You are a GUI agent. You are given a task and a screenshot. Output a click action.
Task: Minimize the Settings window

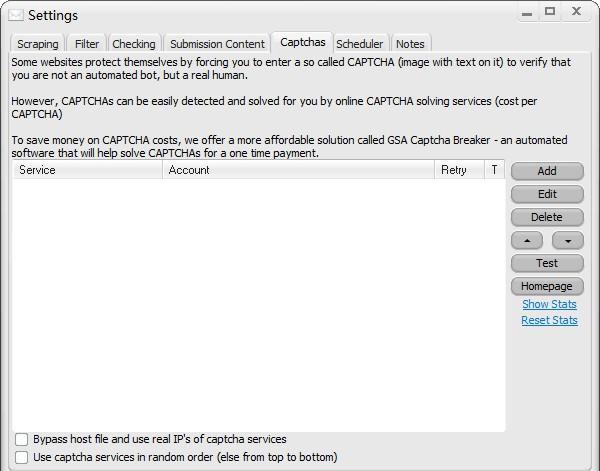527,14
